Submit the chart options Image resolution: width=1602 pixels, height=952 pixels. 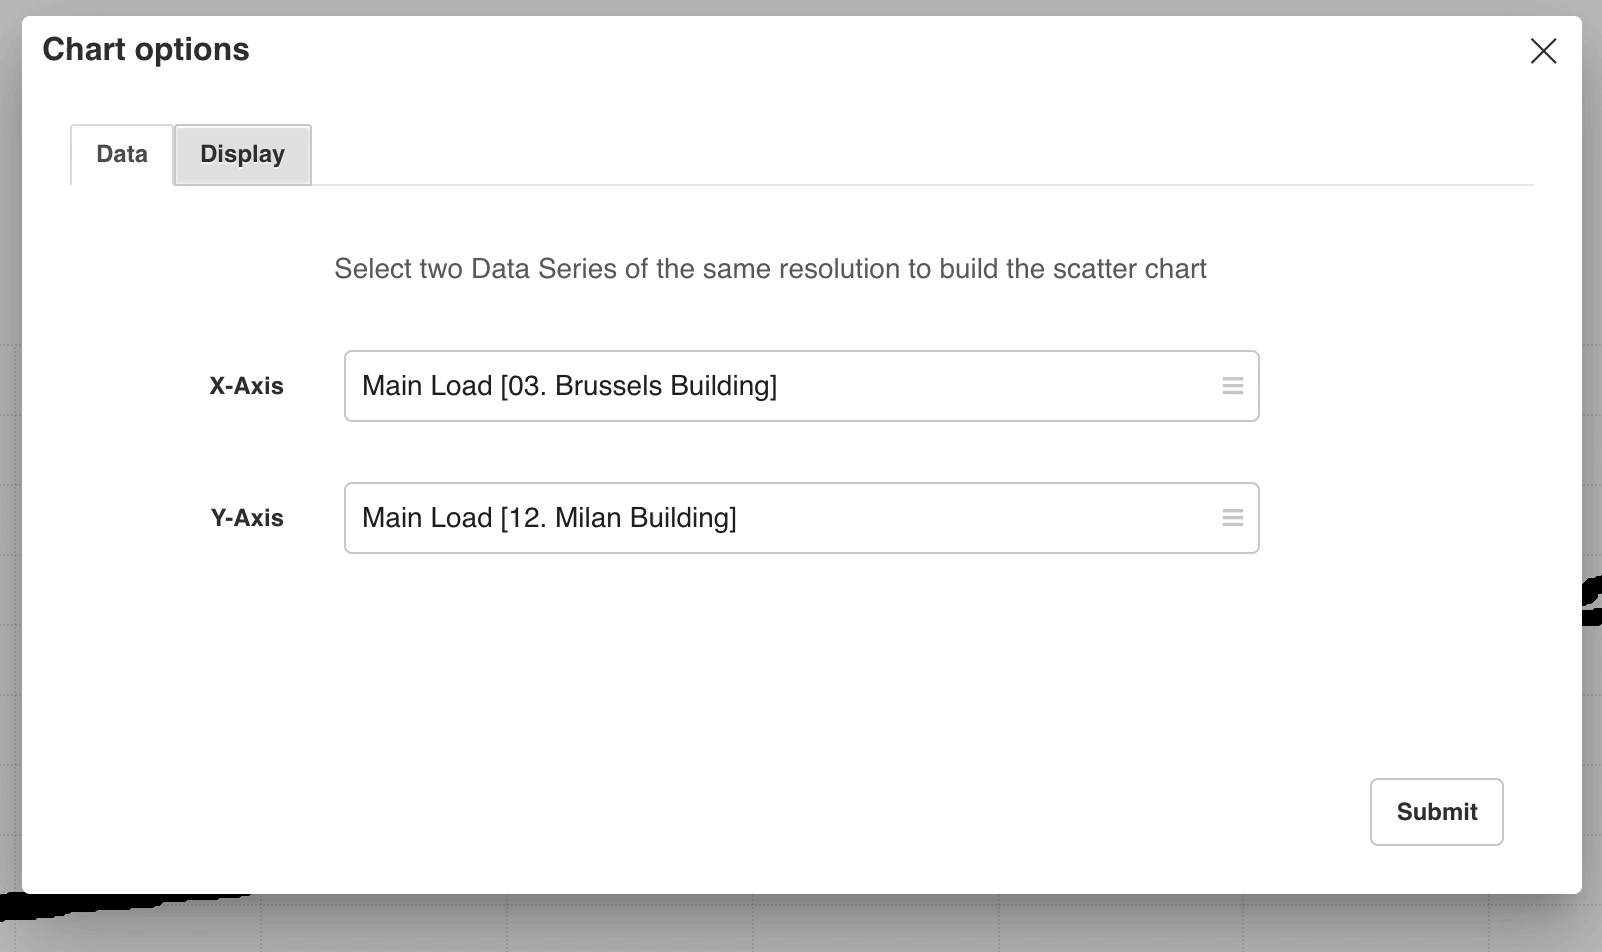pyautogui.click(x=1436, y=812)
